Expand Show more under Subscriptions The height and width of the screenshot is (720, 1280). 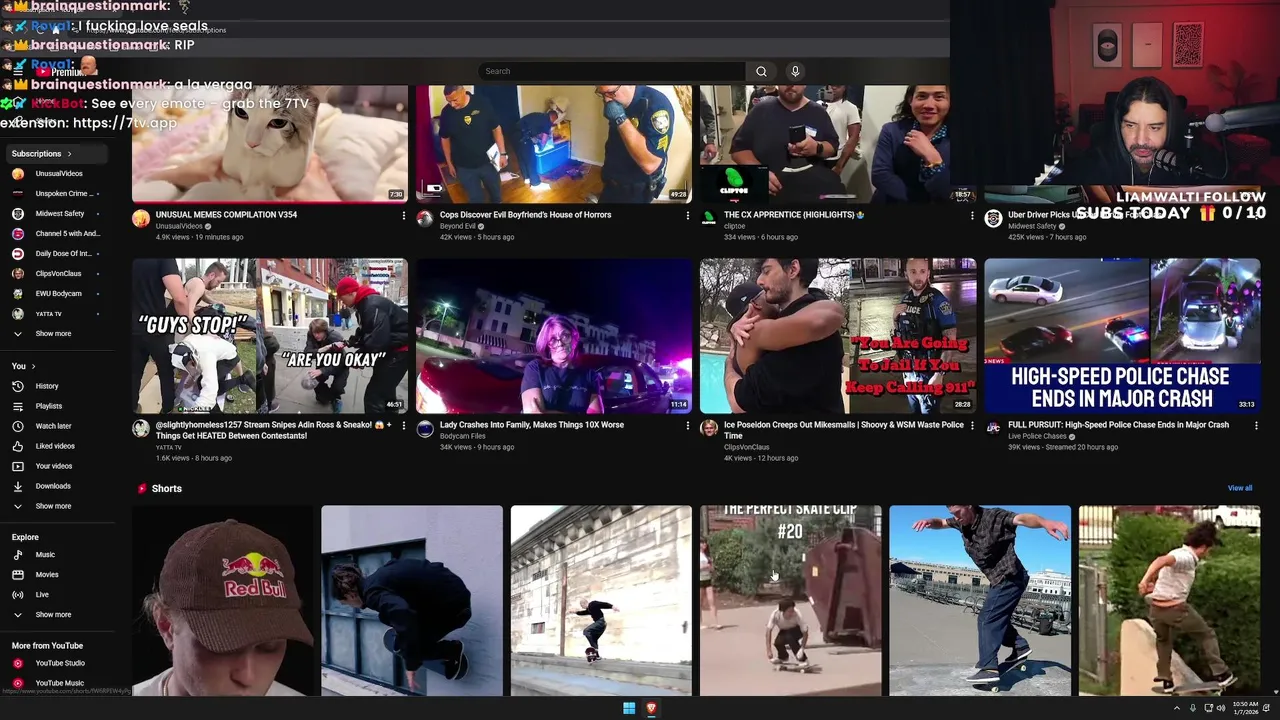tap(53, 334)
